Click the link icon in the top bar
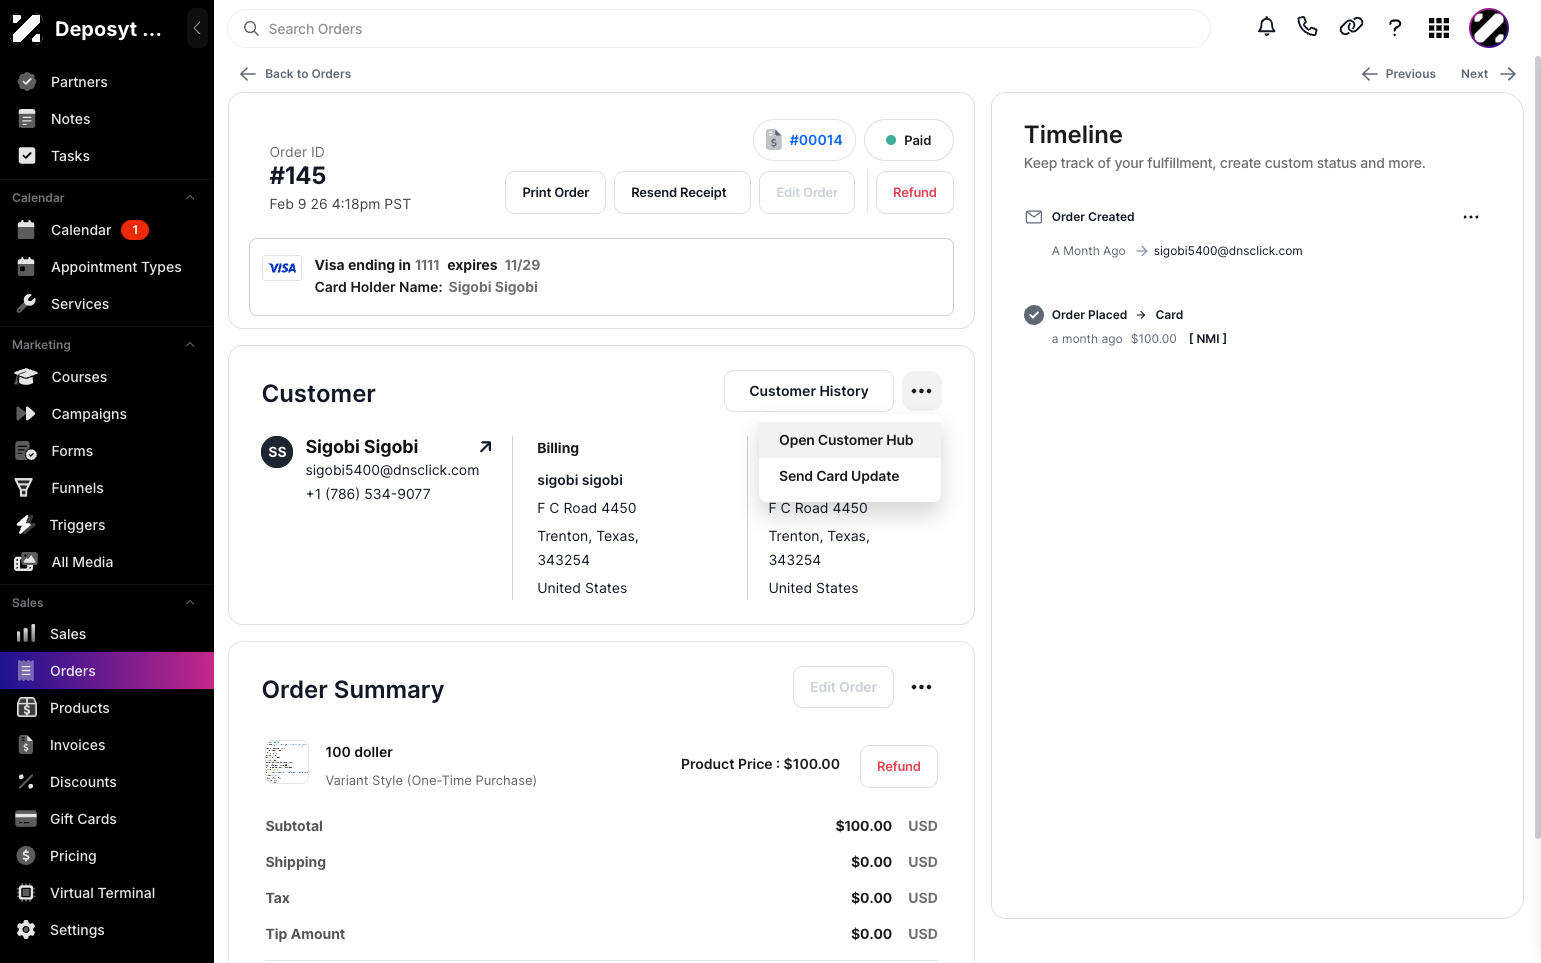 1351,28
